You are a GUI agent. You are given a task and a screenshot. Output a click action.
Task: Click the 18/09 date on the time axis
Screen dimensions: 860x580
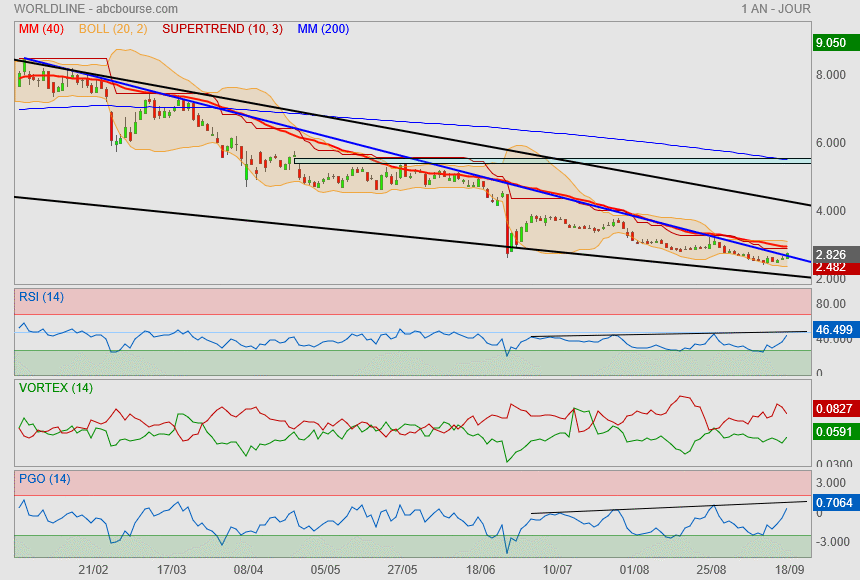click(790, 569)
